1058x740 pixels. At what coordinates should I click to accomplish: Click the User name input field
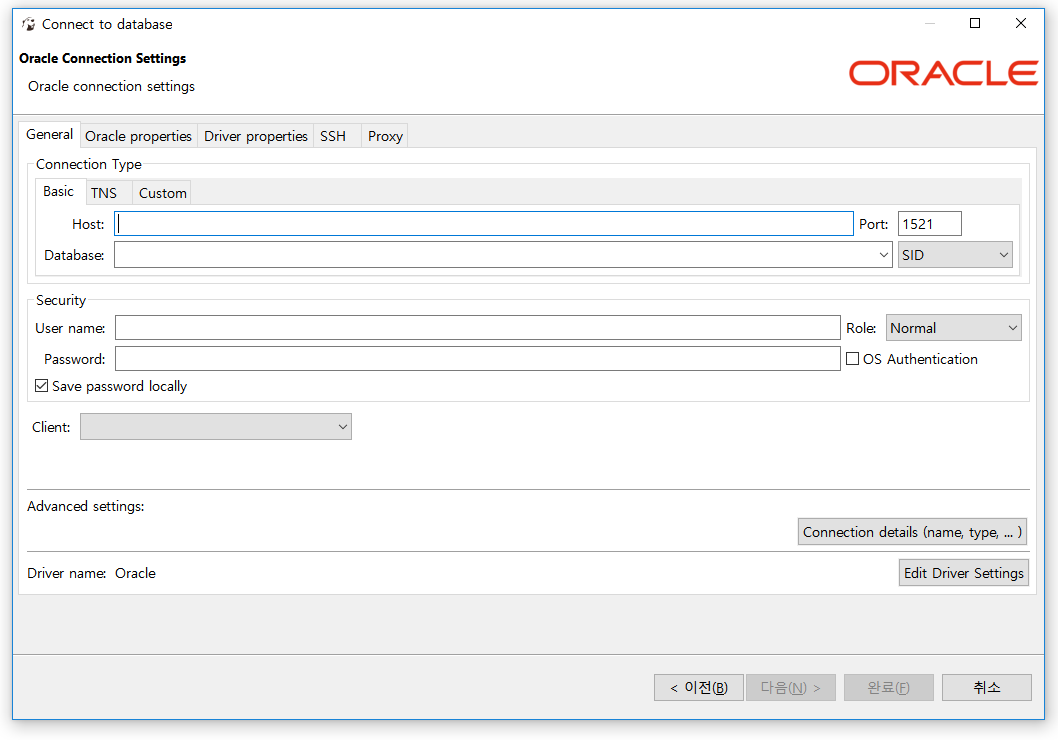(x=478, y=328)
